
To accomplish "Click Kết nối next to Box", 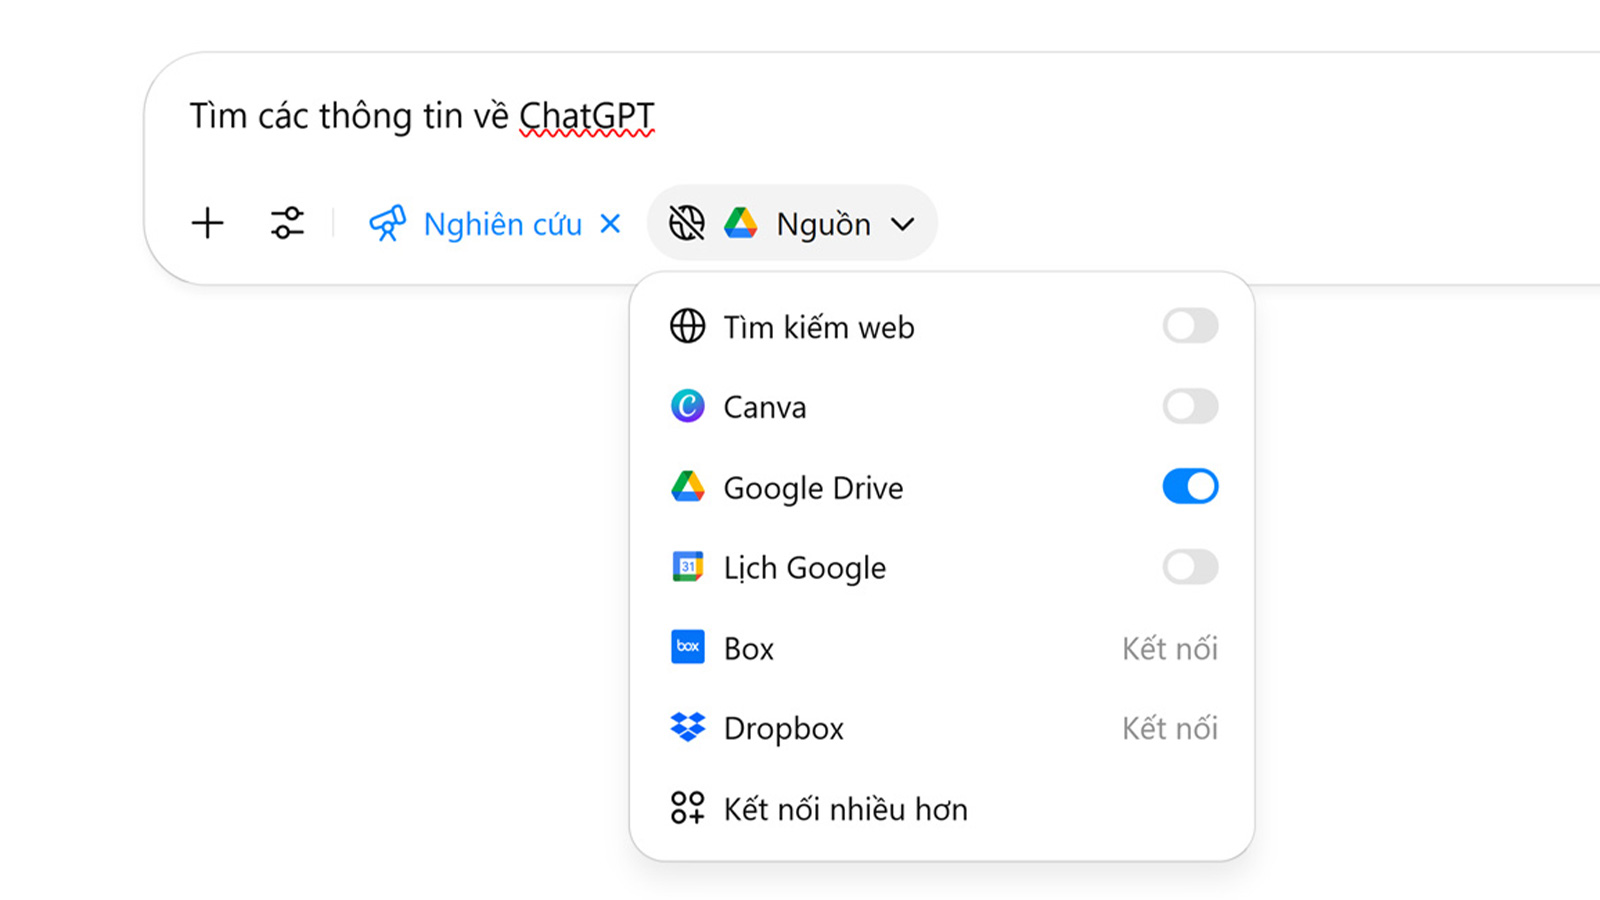I will point(1169,648).
